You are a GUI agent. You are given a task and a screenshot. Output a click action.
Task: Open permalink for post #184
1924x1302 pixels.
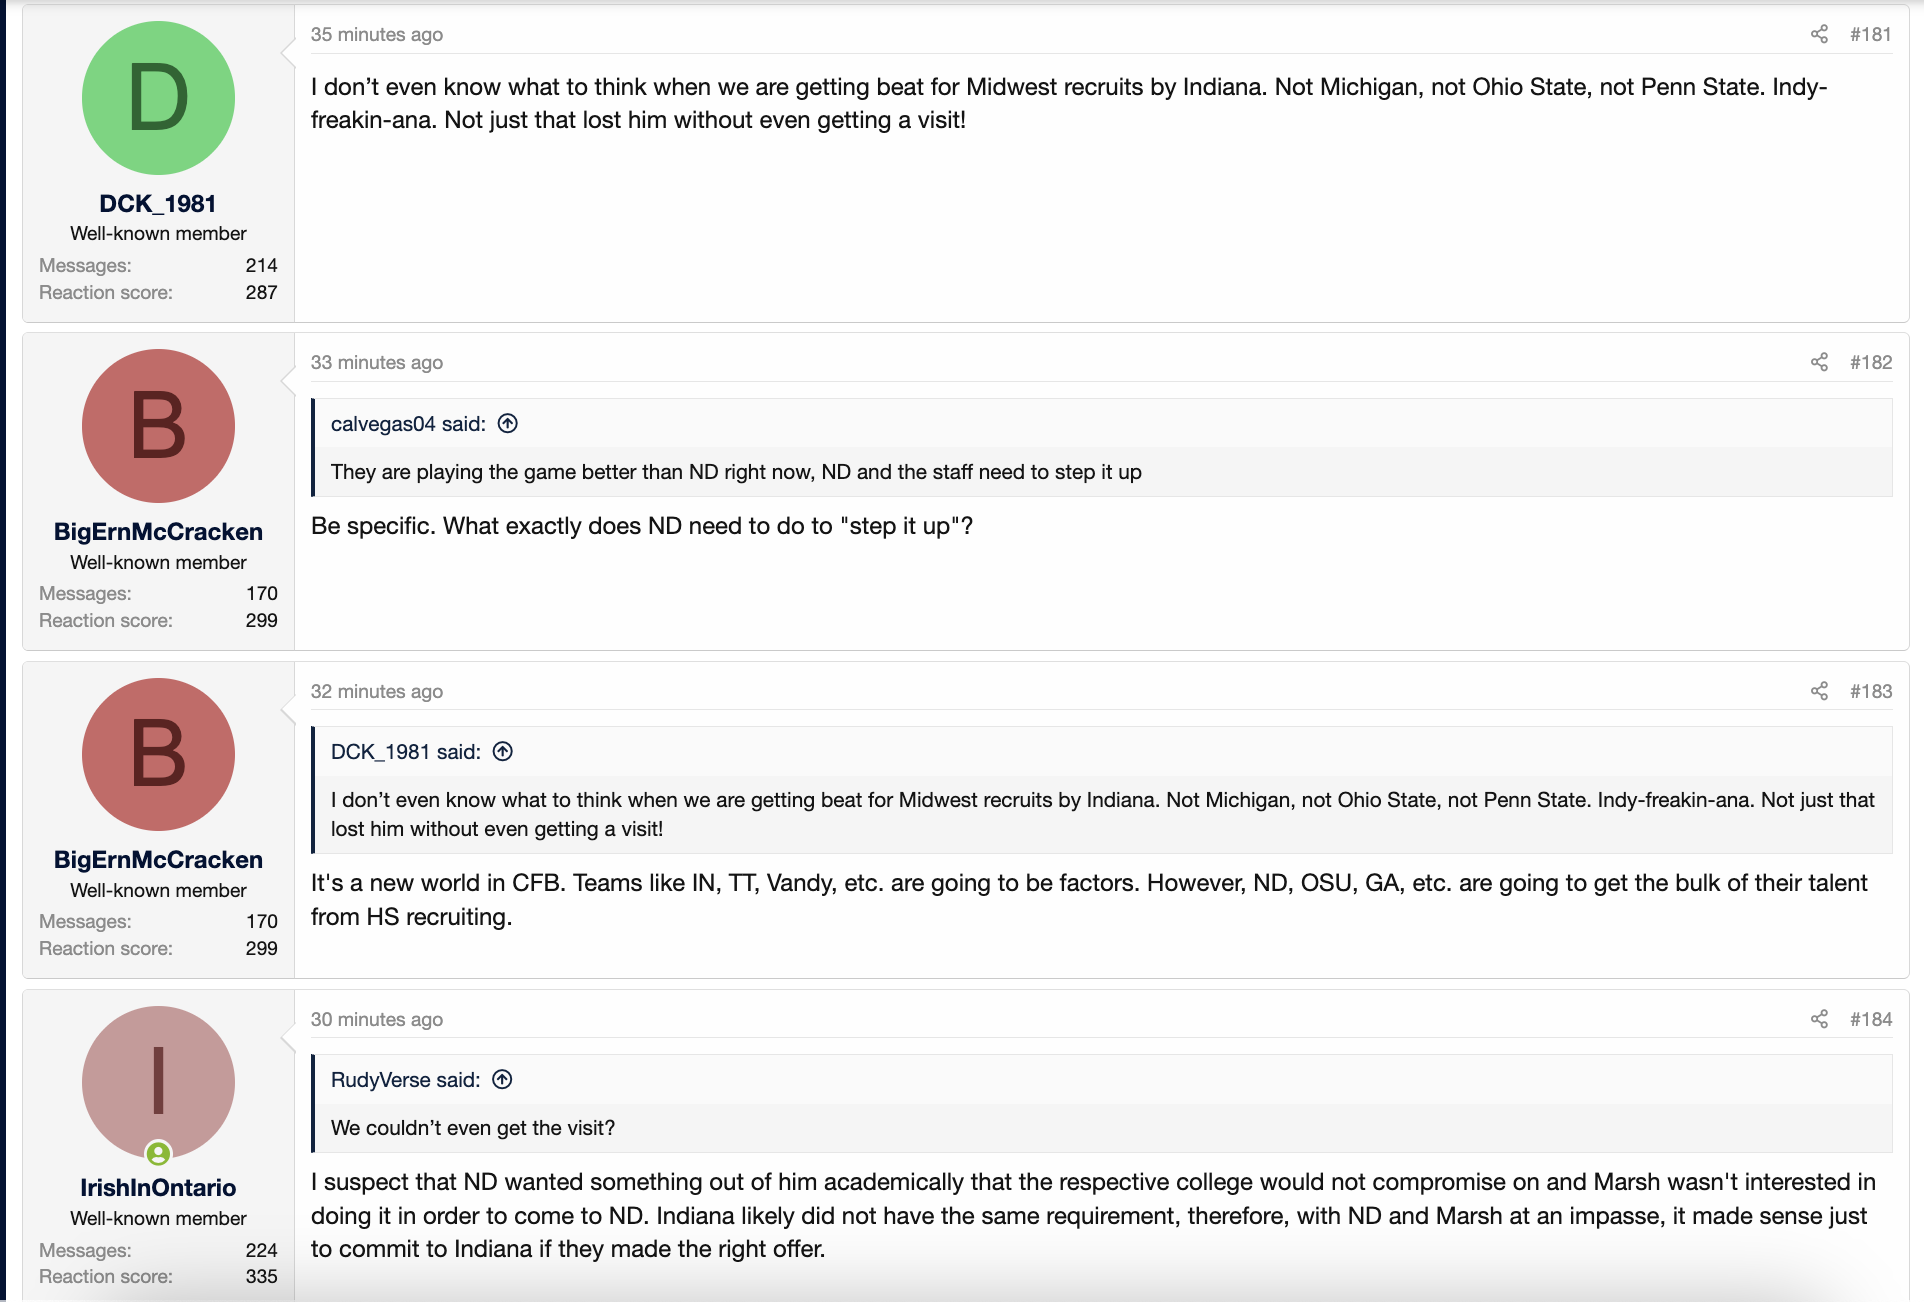tap(1870, 1019)
